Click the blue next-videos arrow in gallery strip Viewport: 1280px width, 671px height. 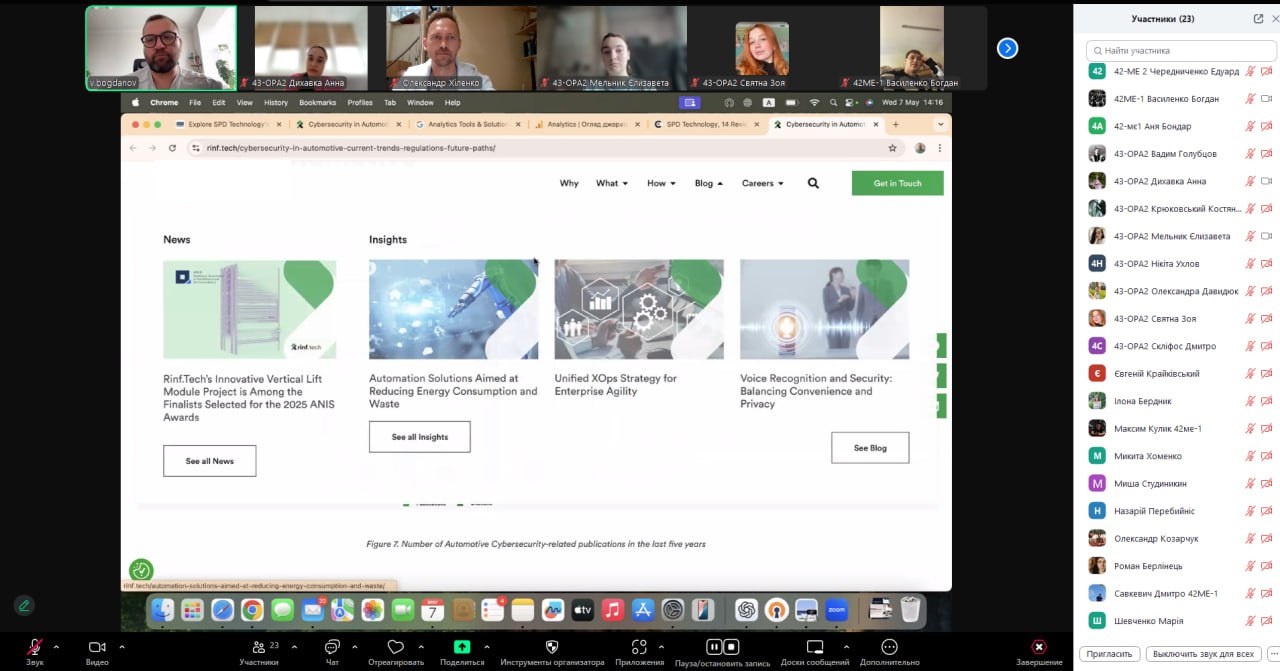1007,48
